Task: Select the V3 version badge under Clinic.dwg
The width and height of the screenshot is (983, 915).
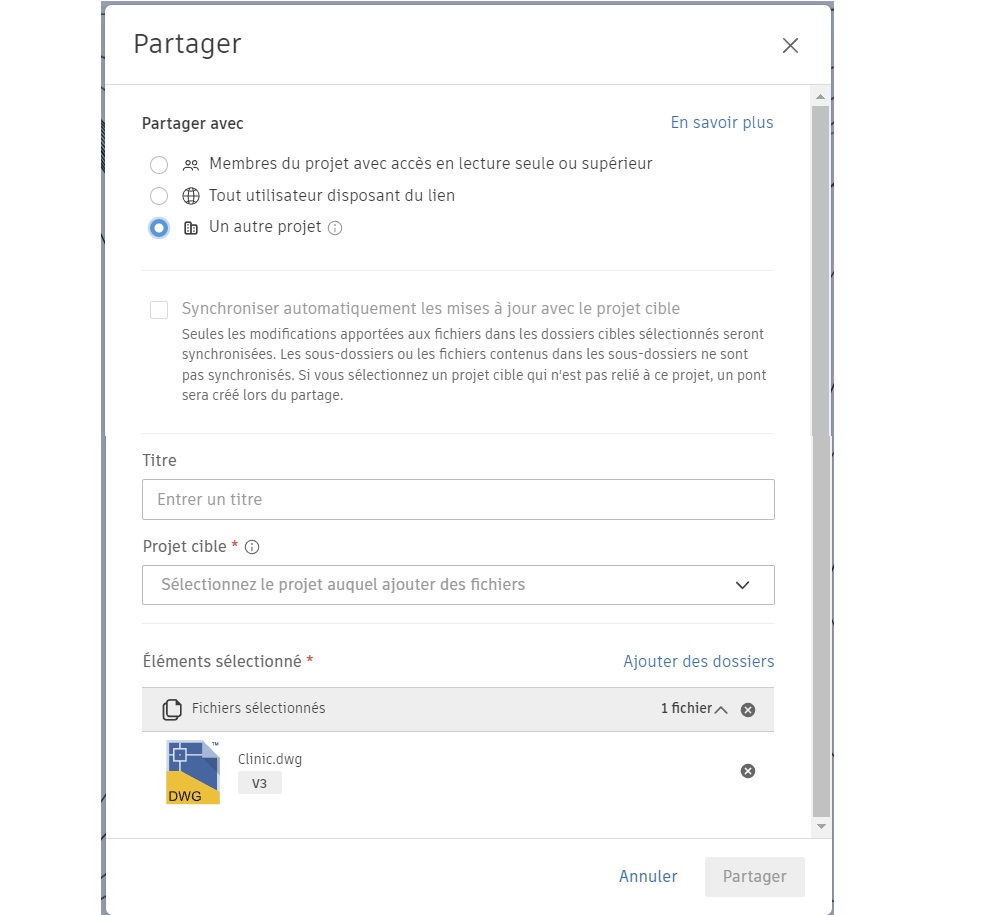Action: click(259, 783)
